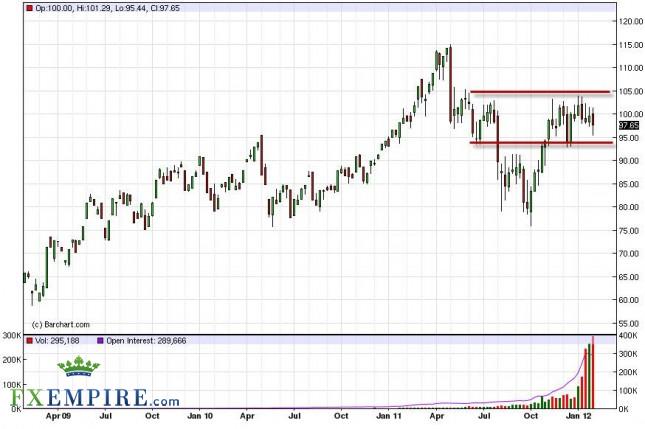Click the Vol: 295,188 label

click(x=57, y=341)
